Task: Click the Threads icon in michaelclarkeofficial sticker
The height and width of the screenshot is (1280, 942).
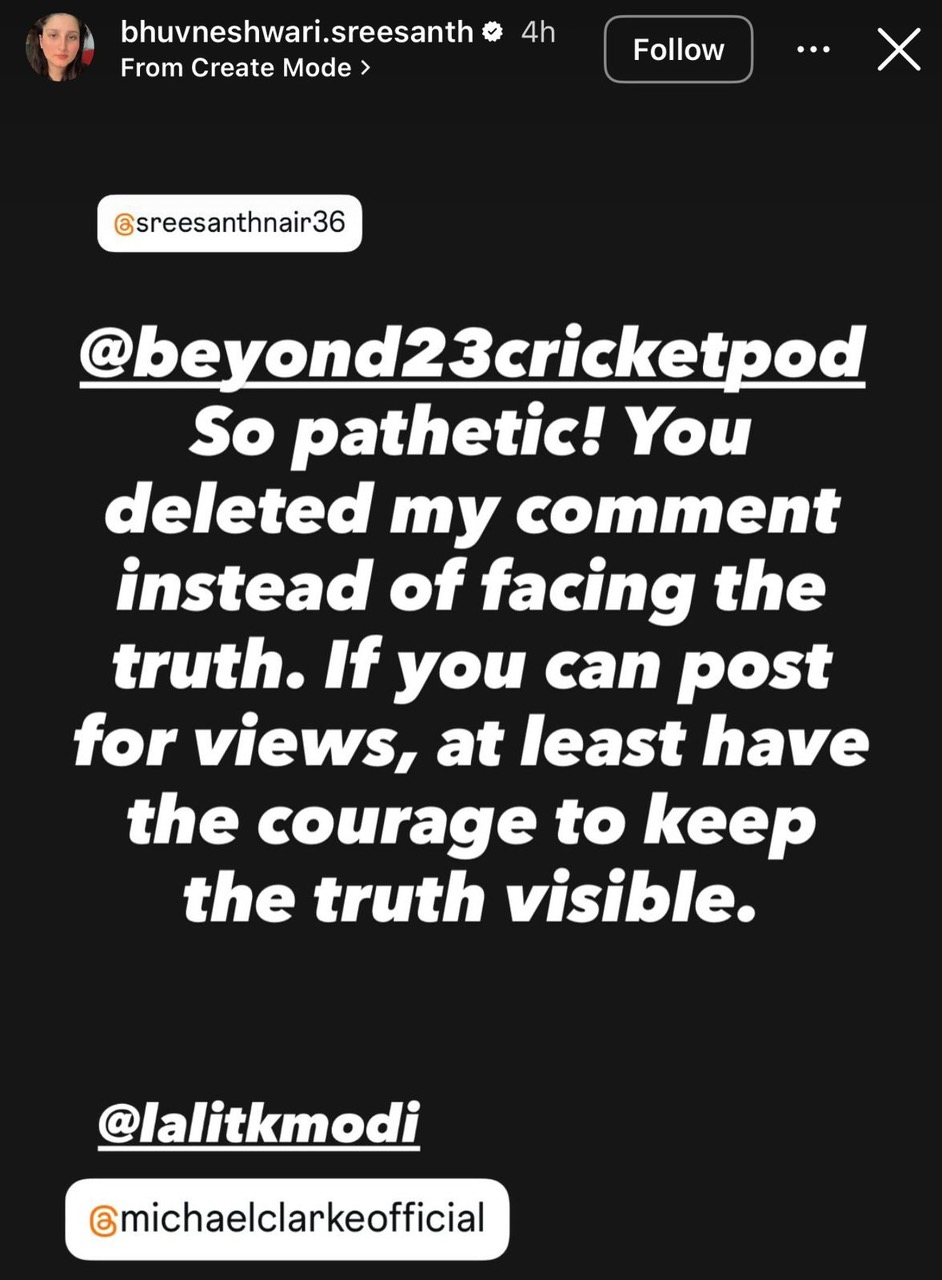Action: [103, 1221]
